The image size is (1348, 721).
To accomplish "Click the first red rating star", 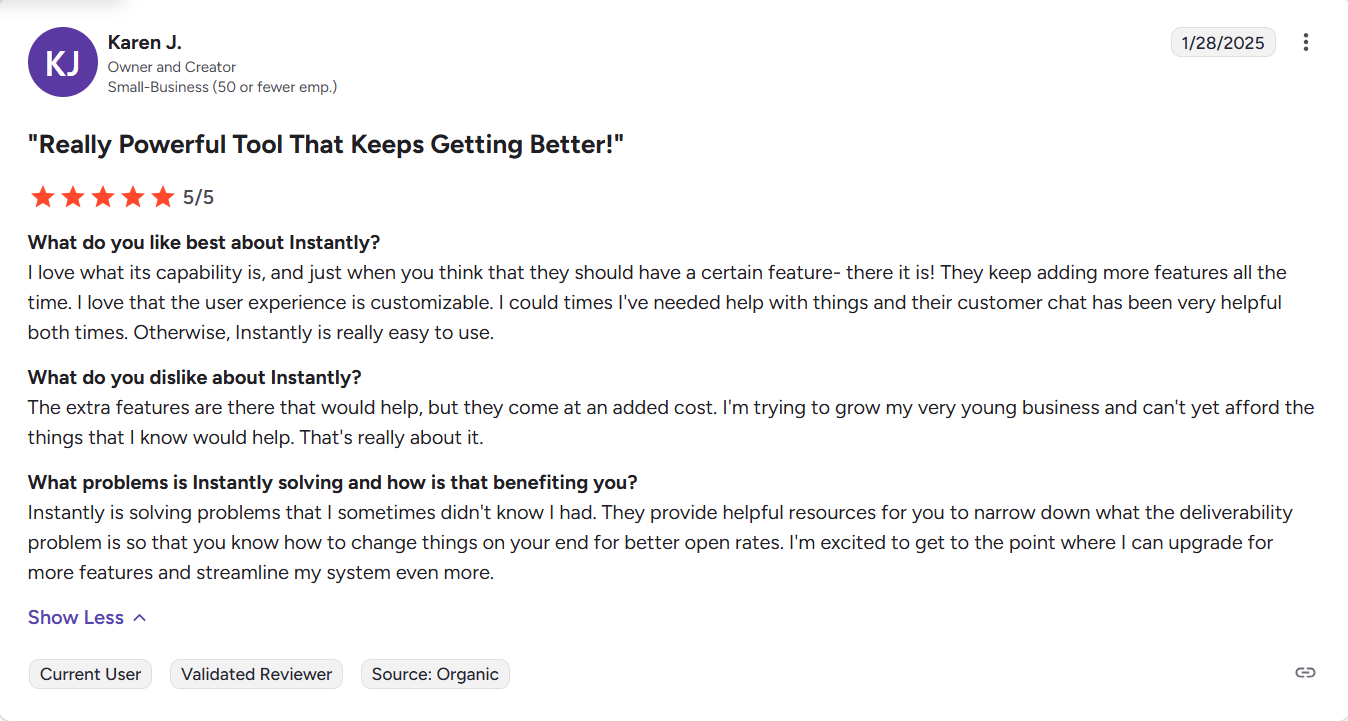I will click(43, 196).
